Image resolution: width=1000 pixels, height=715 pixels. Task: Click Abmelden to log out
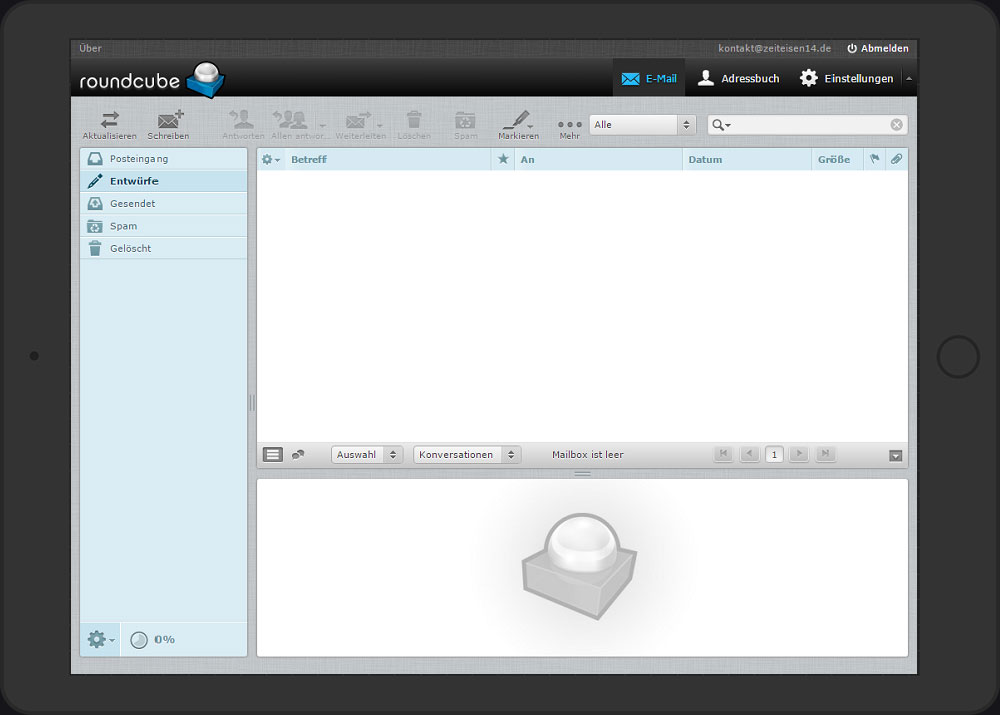[x=878, y=48]
